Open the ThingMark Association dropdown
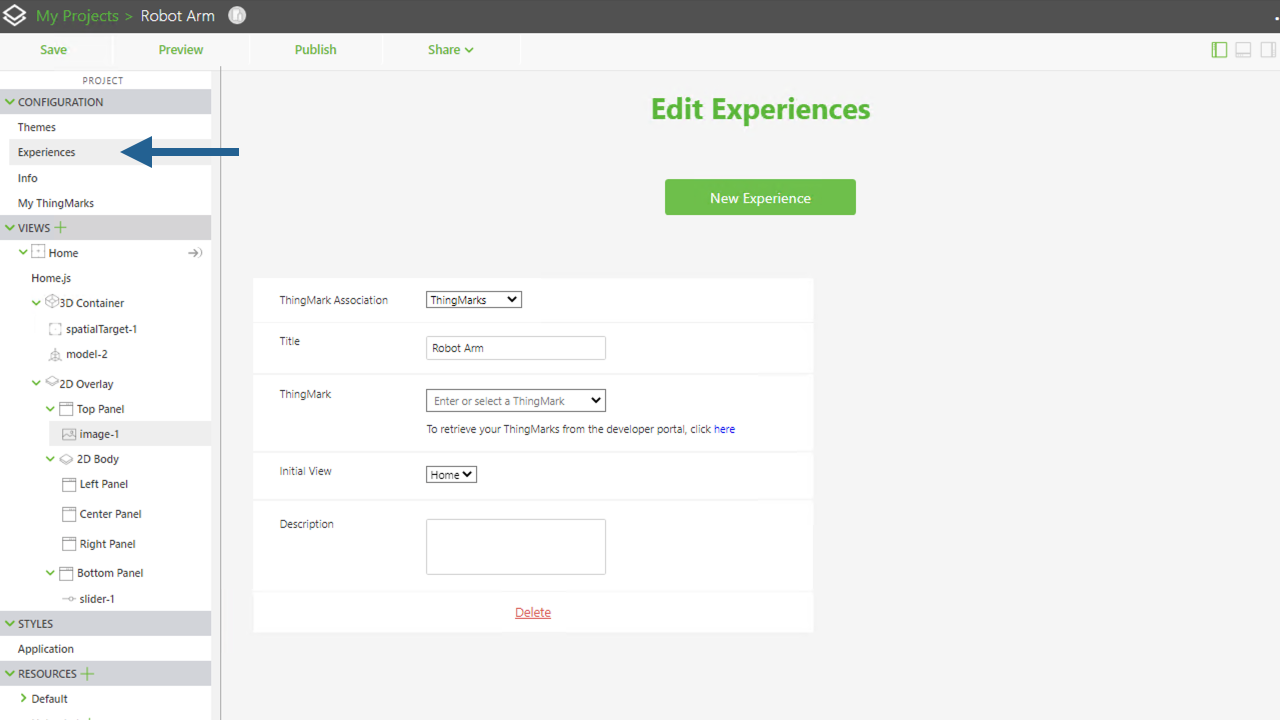Image resolution: width=1280 pixels, height=720 pixels. point(474,300)
